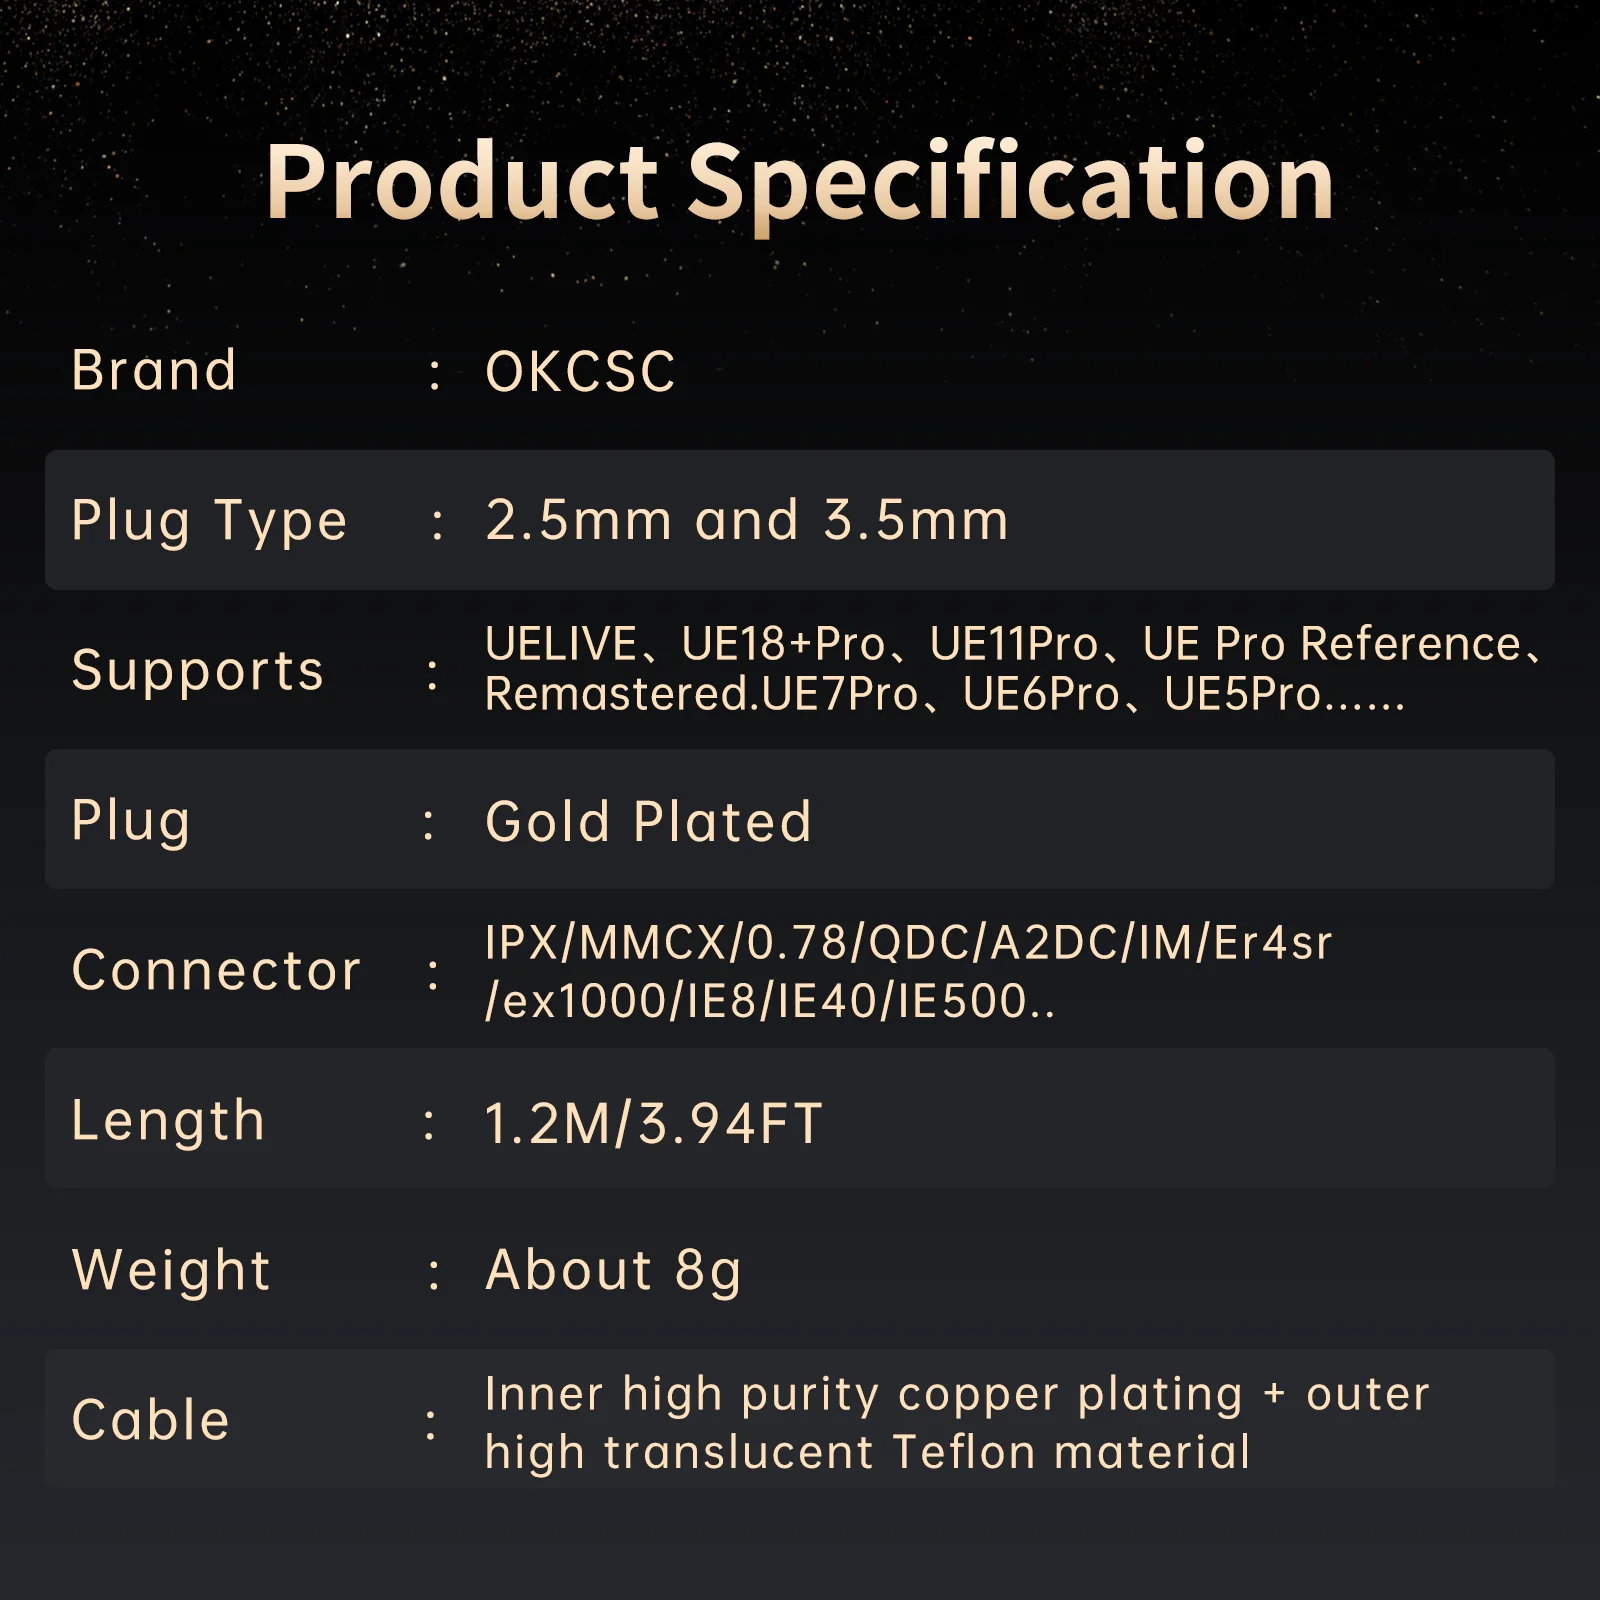1600x1600 pixels.
Task: Click the high translucent Teflon material line
Action: pyautogui.click(x=867, y=1452)
